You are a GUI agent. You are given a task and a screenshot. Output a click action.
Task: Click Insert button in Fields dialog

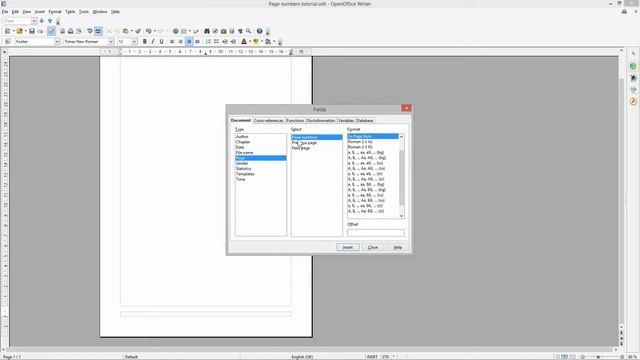tap(348, 247)
